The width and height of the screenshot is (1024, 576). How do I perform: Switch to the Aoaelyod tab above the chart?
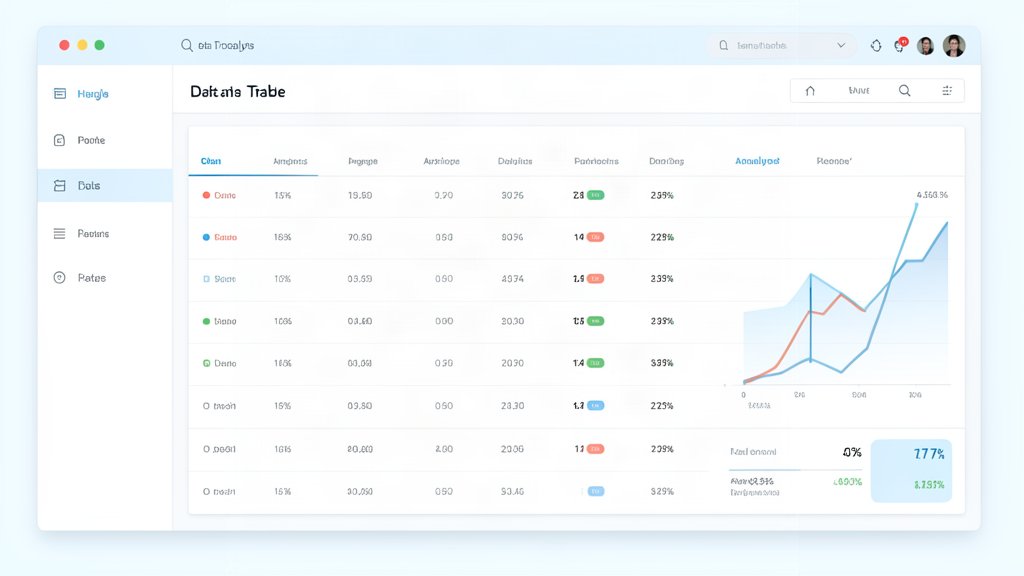[757, 161]
